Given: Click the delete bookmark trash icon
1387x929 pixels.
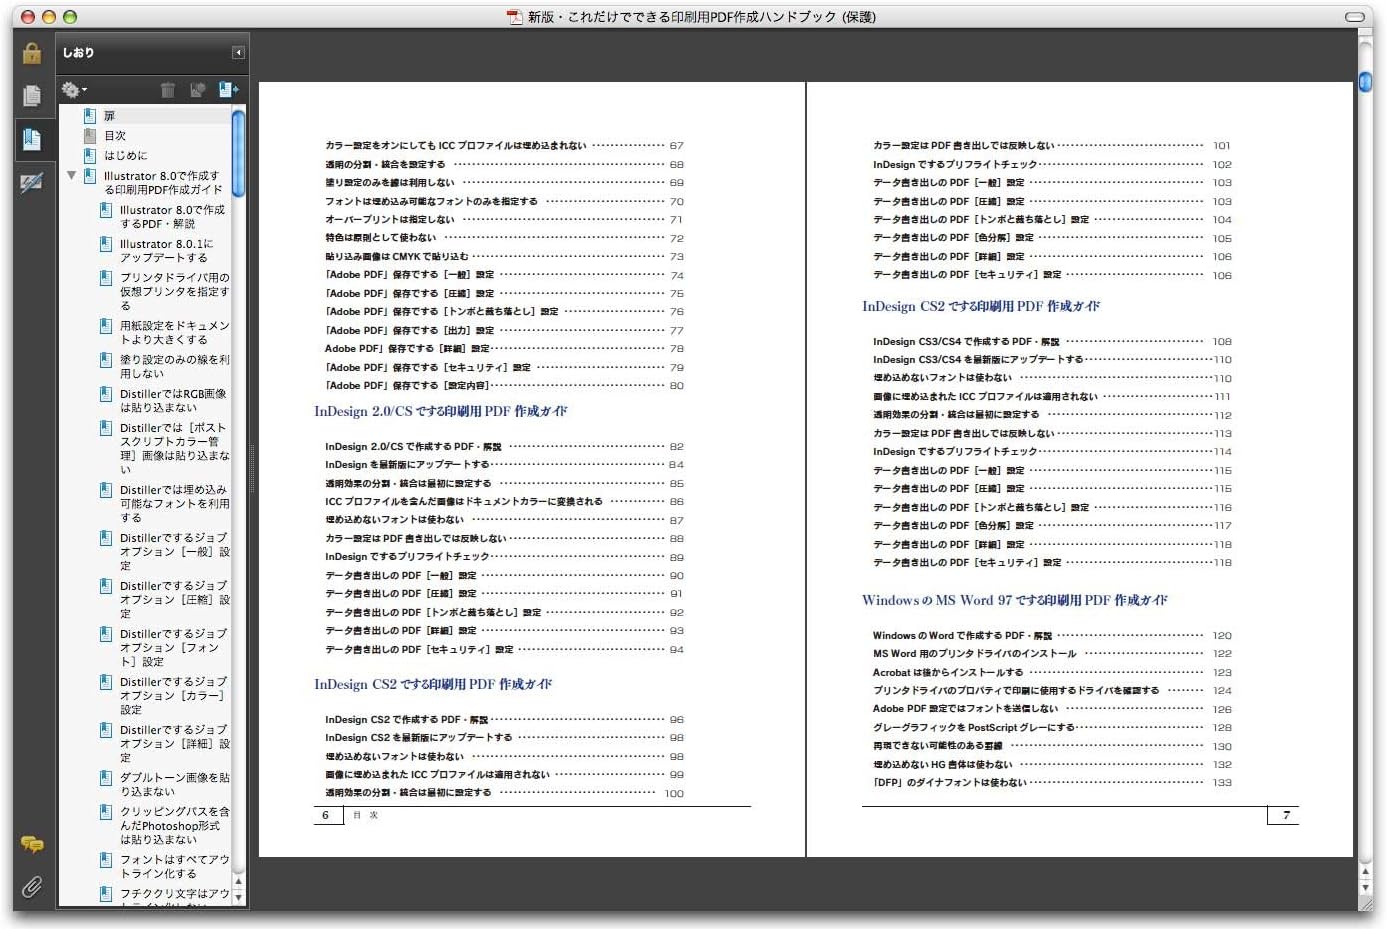Looking at the screenshot, I should [x=168, y=89].
